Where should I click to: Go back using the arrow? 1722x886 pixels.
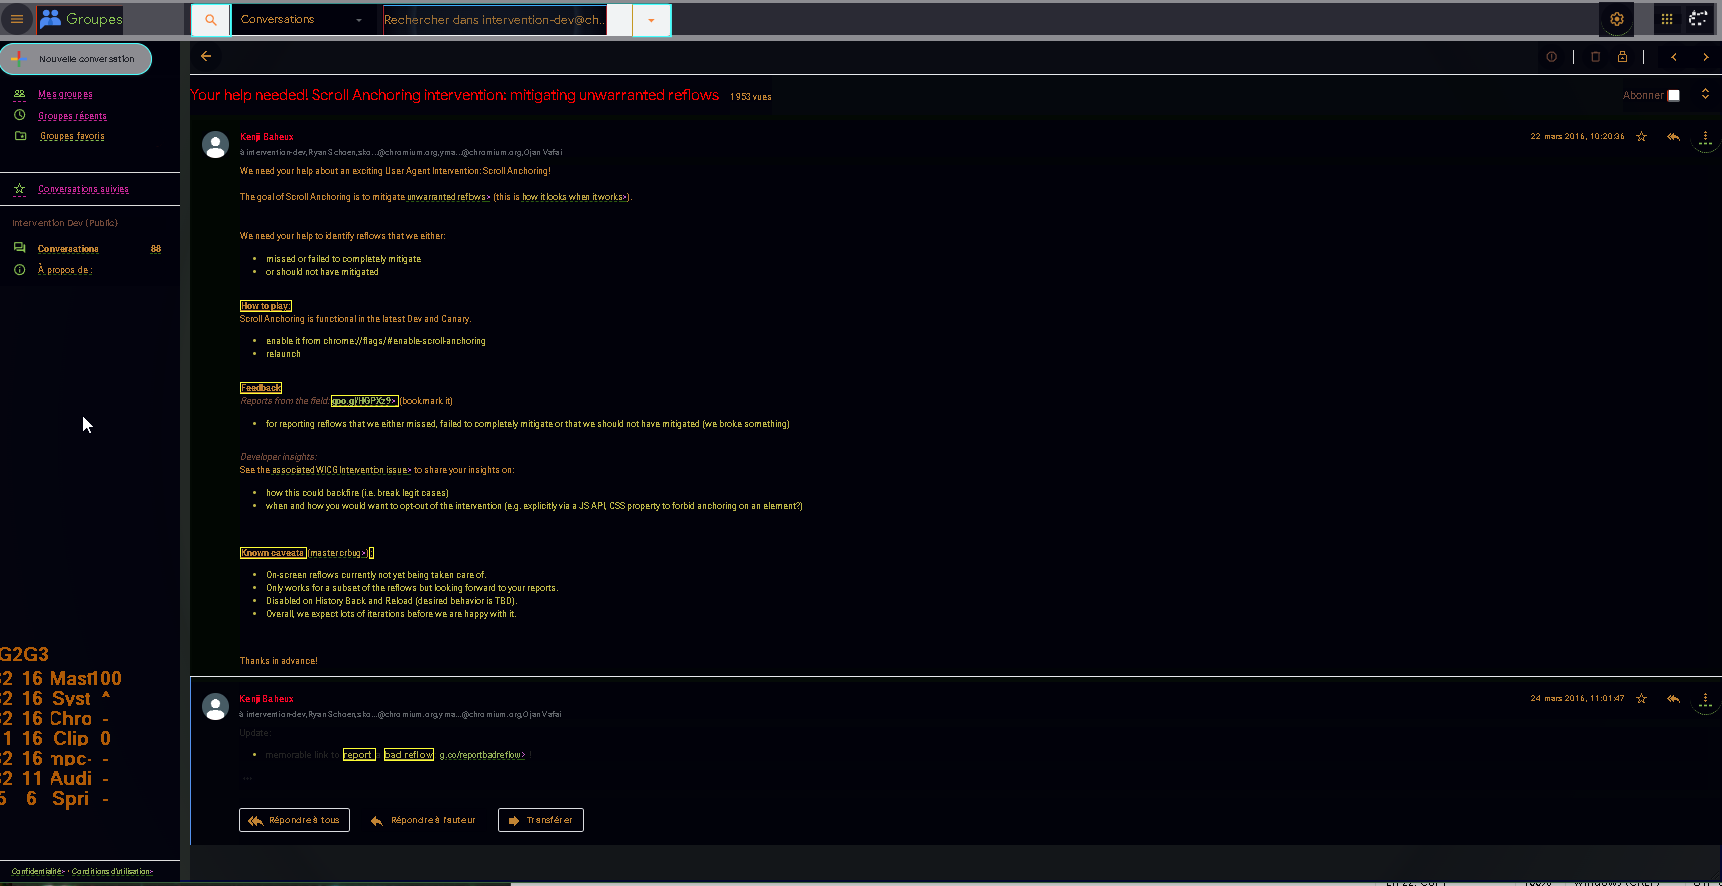(206, 57)
